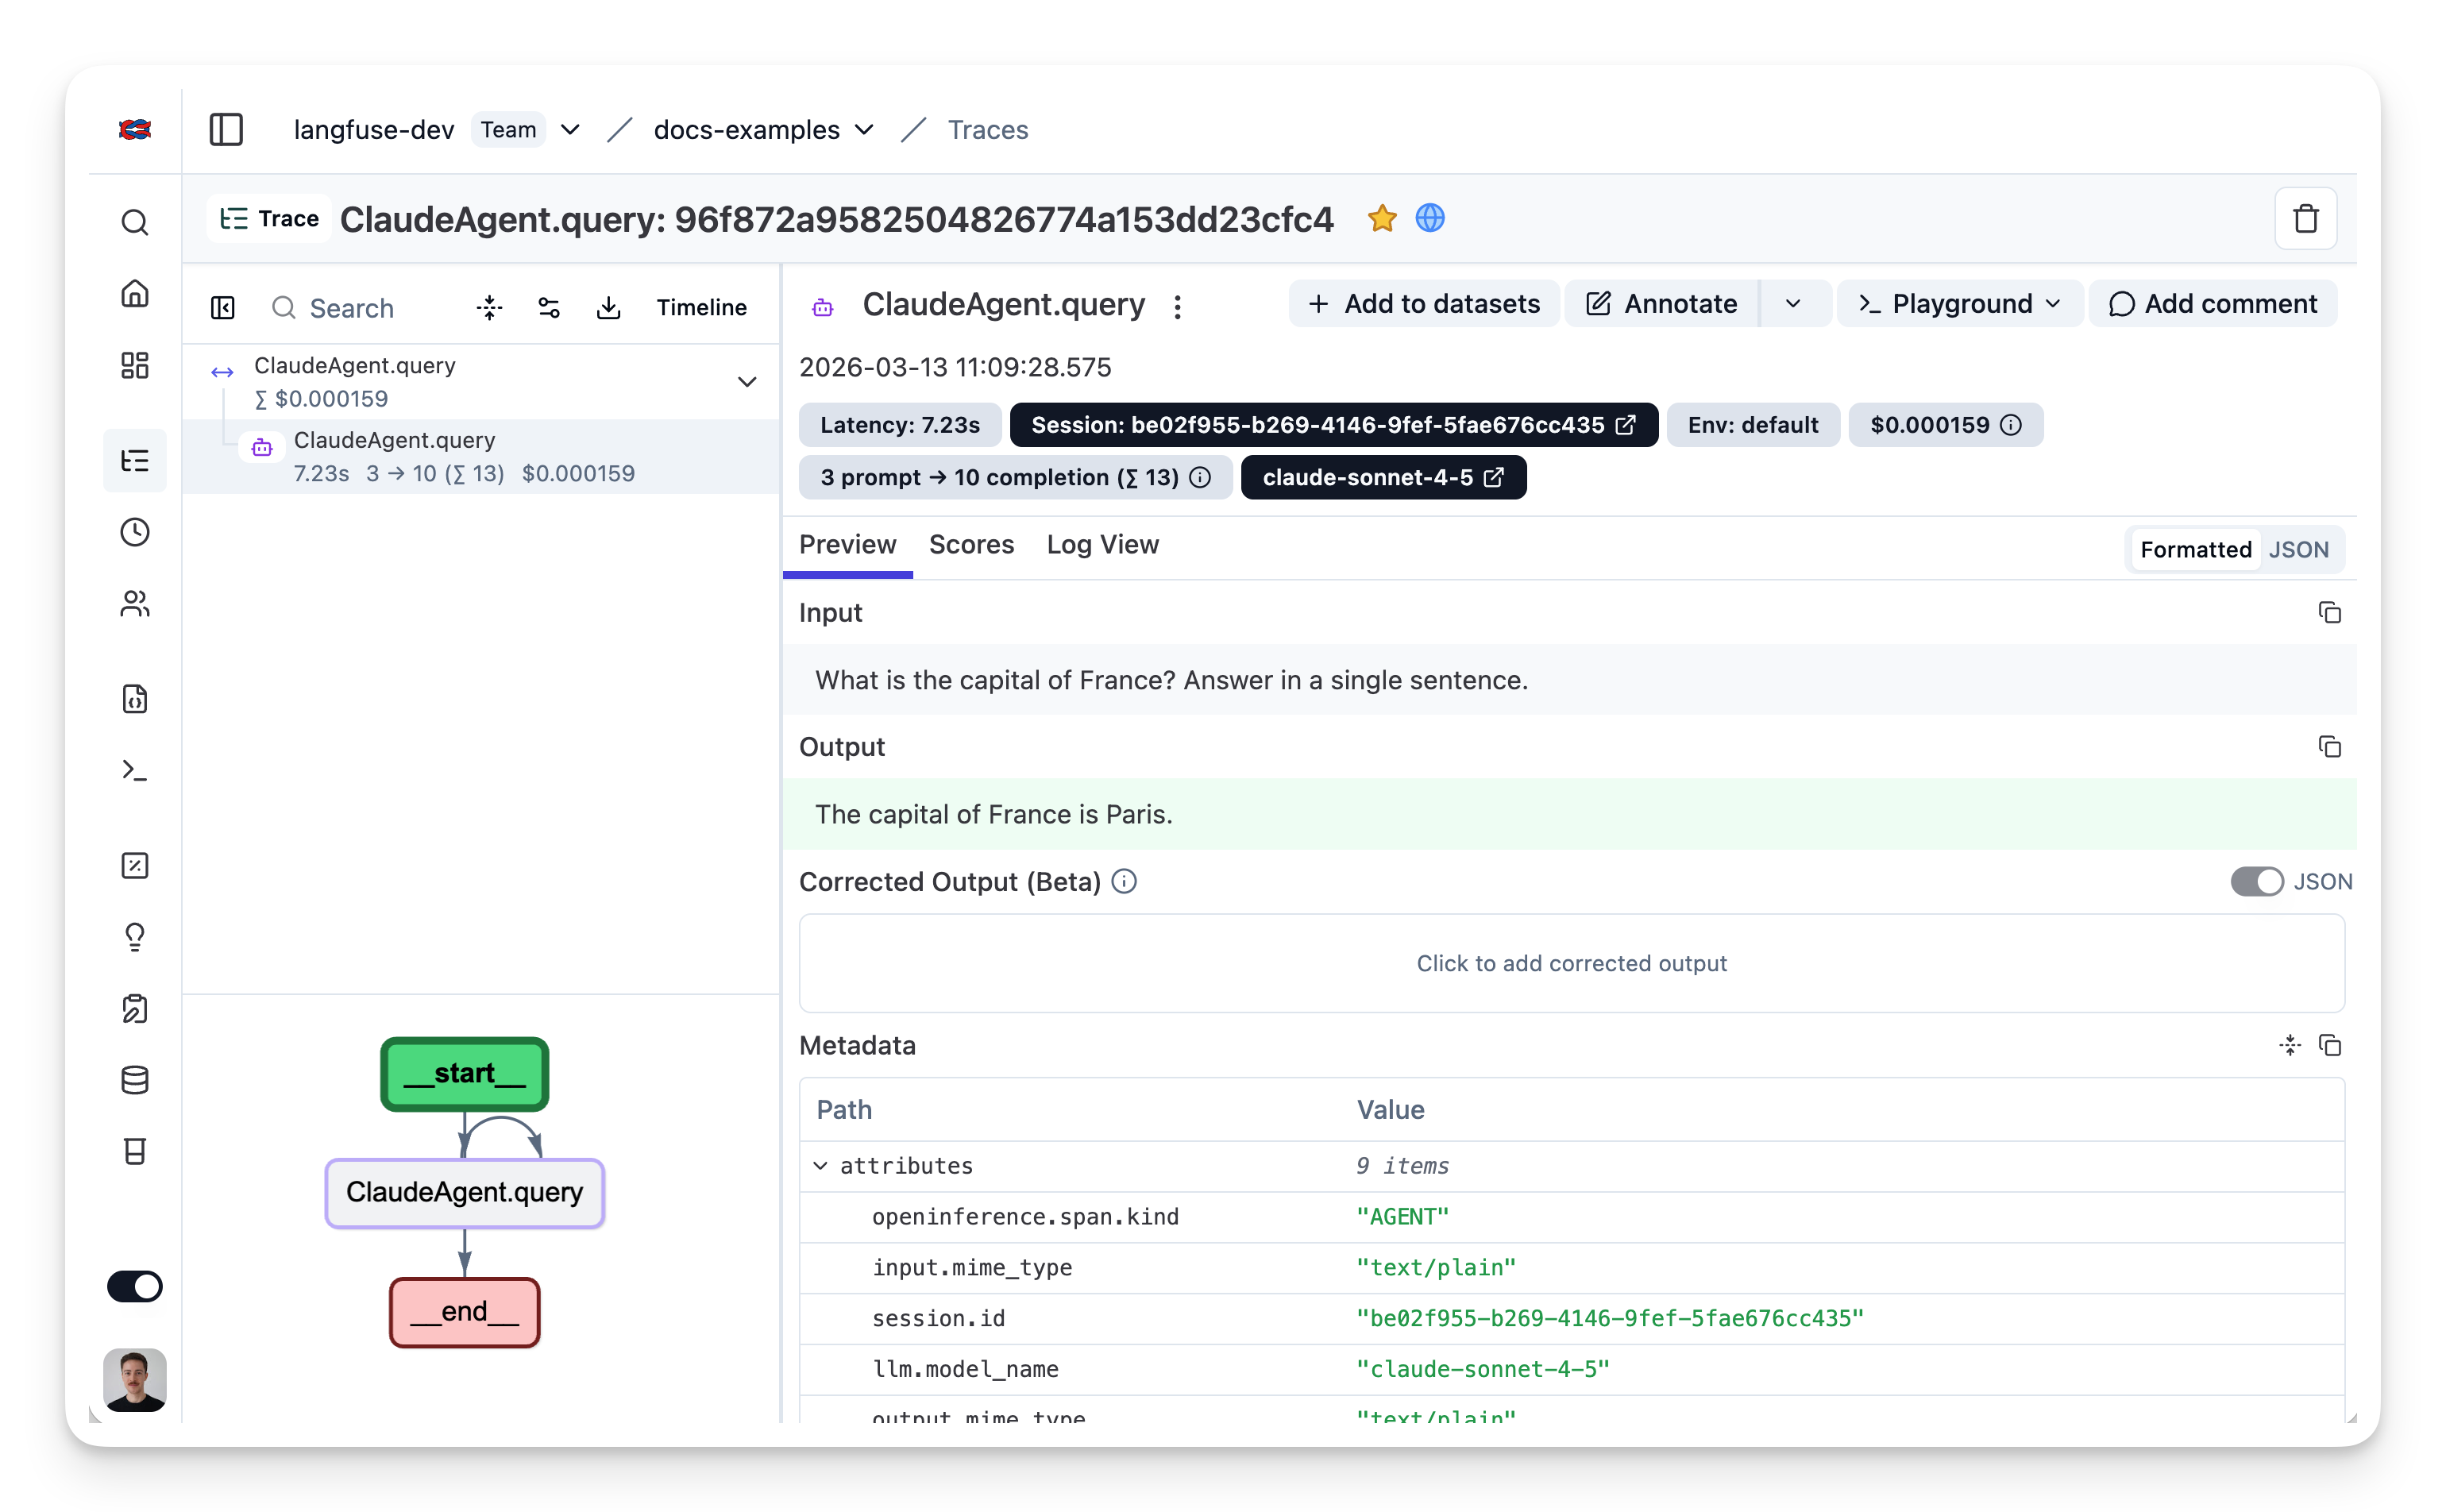Download the trace as a file
2446x1512 pixels.
point(609,307)
